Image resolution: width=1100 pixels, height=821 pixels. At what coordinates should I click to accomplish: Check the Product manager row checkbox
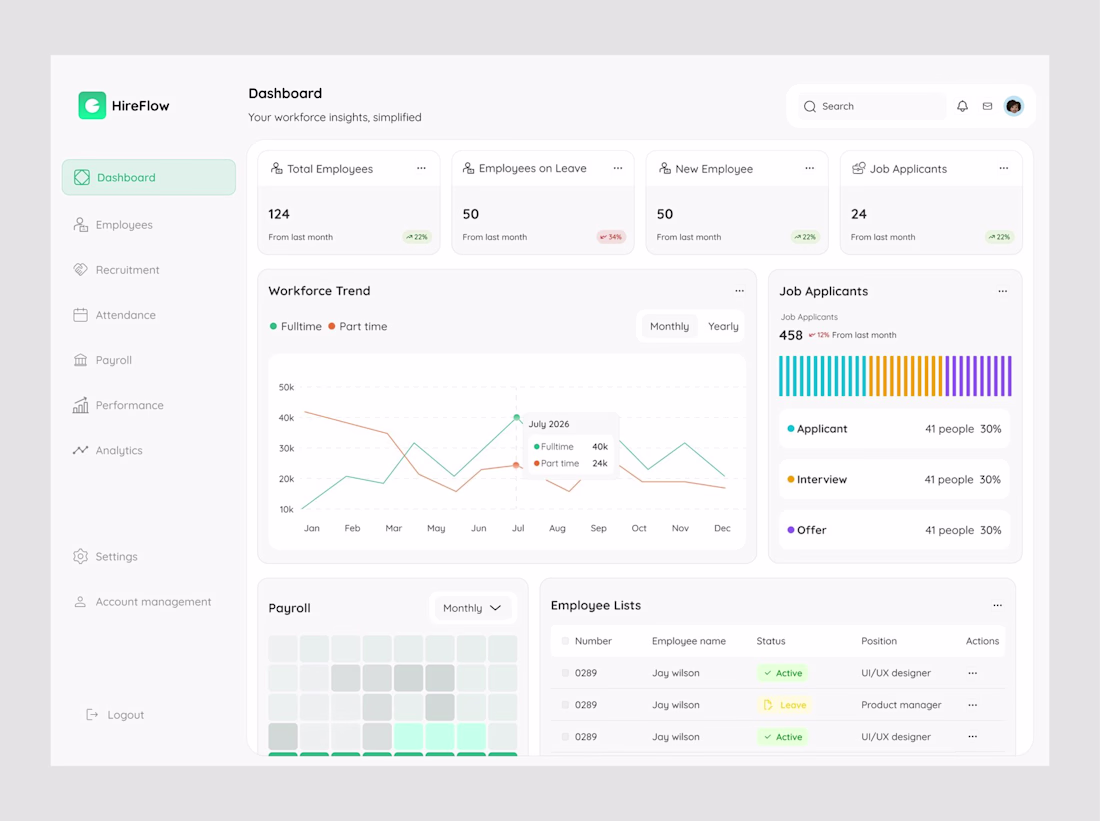(x=565, y=705)
